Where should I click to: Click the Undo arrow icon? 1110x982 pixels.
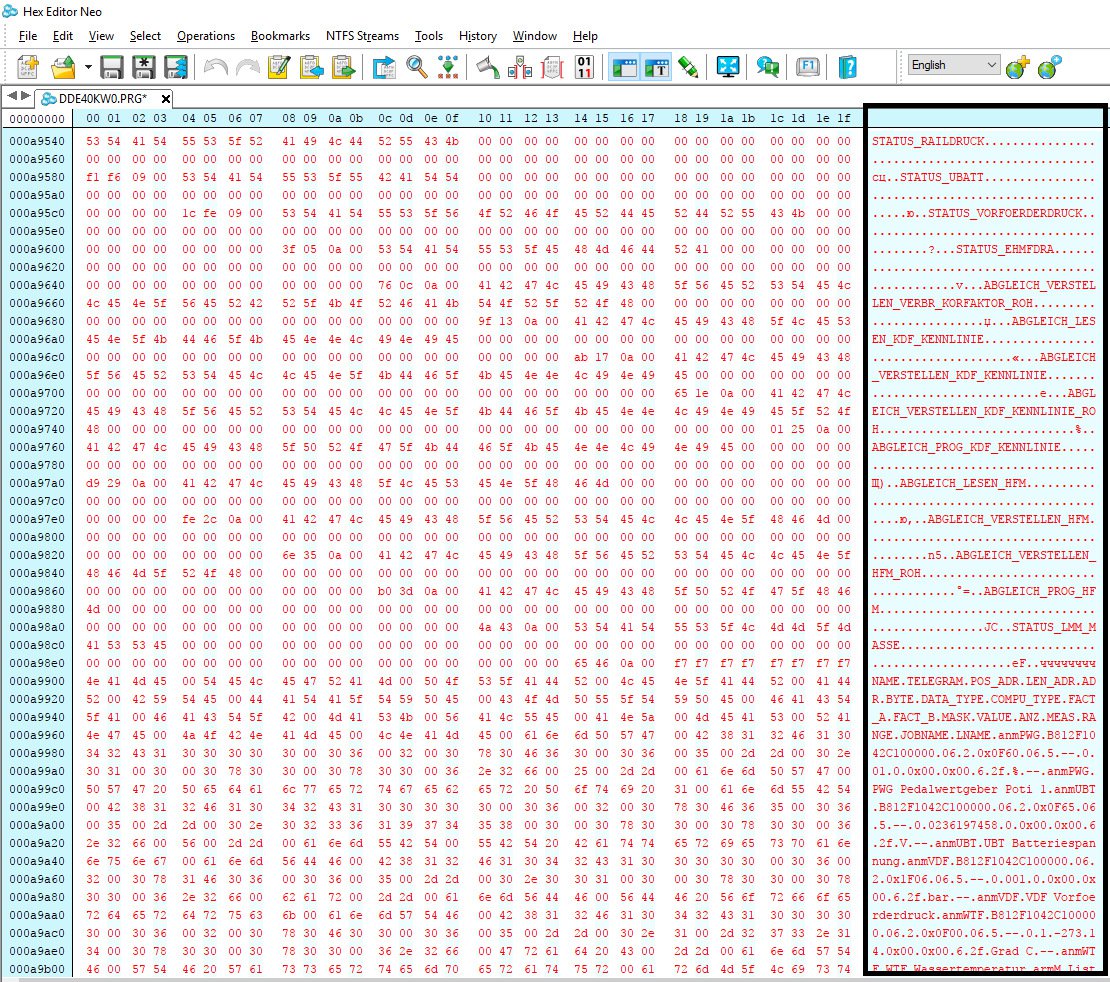click(x=215, y=67)
